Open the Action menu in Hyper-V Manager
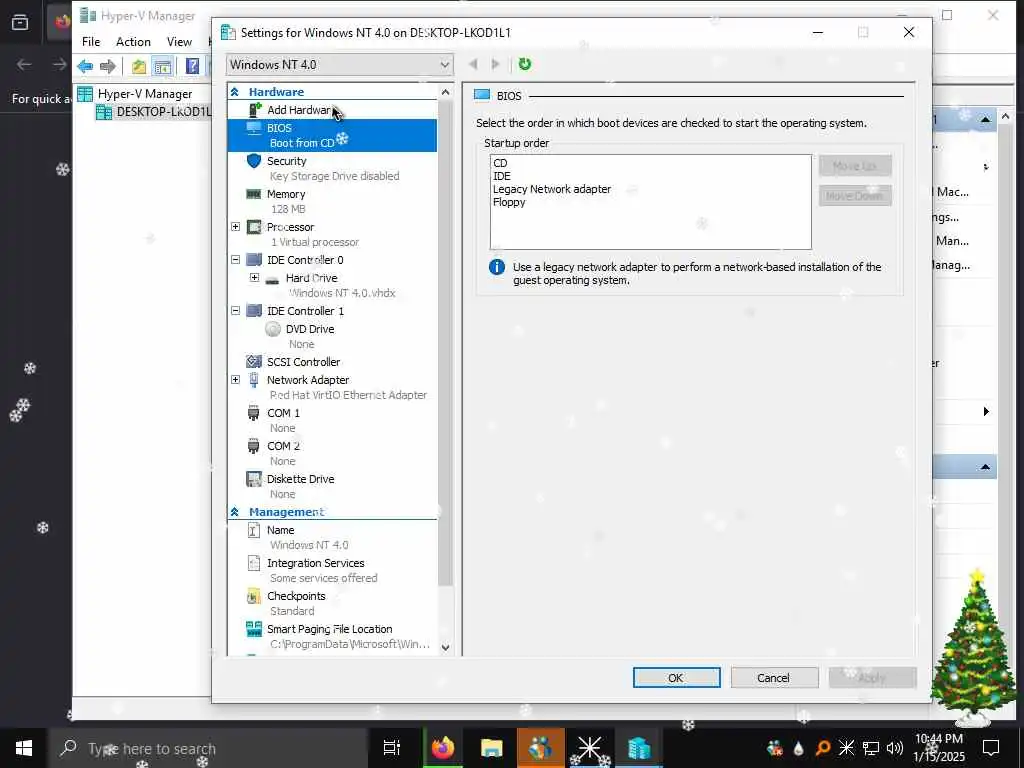This screenshot has width=1024, height=768. click(x=133, y=42)
